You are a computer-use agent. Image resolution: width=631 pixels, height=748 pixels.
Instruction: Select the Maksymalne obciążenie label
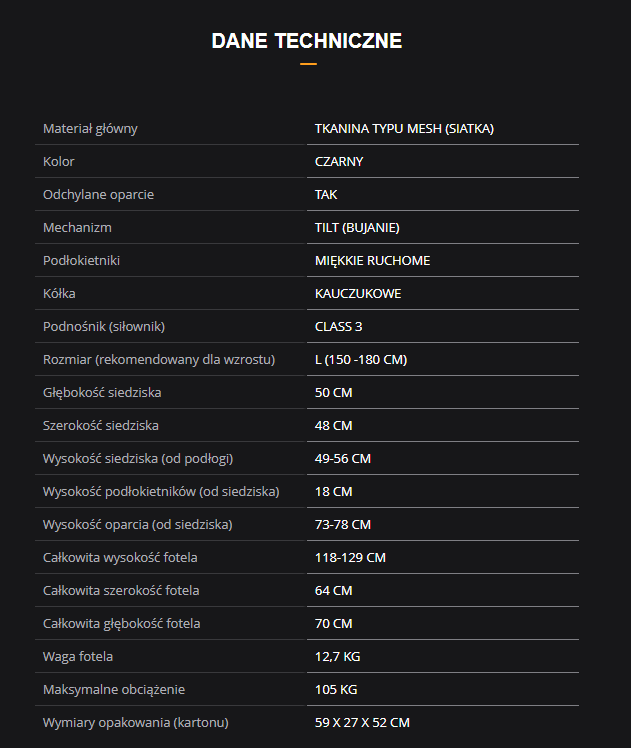click(x=114, y=689)
